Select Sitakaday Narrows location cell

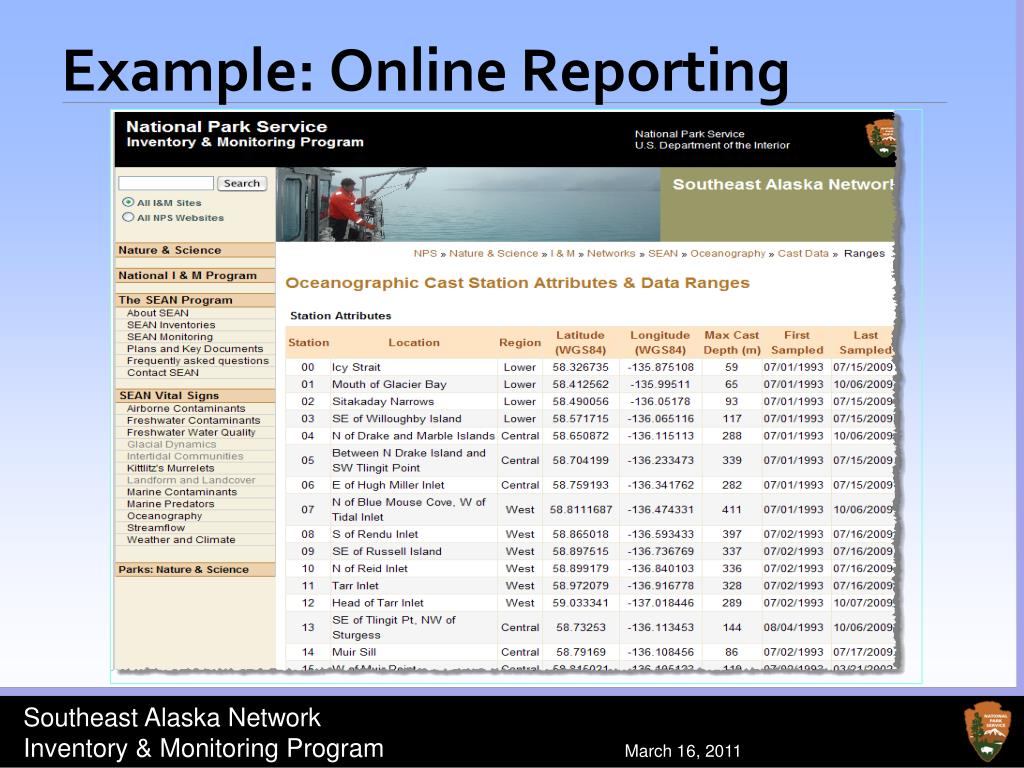(383, 401)
